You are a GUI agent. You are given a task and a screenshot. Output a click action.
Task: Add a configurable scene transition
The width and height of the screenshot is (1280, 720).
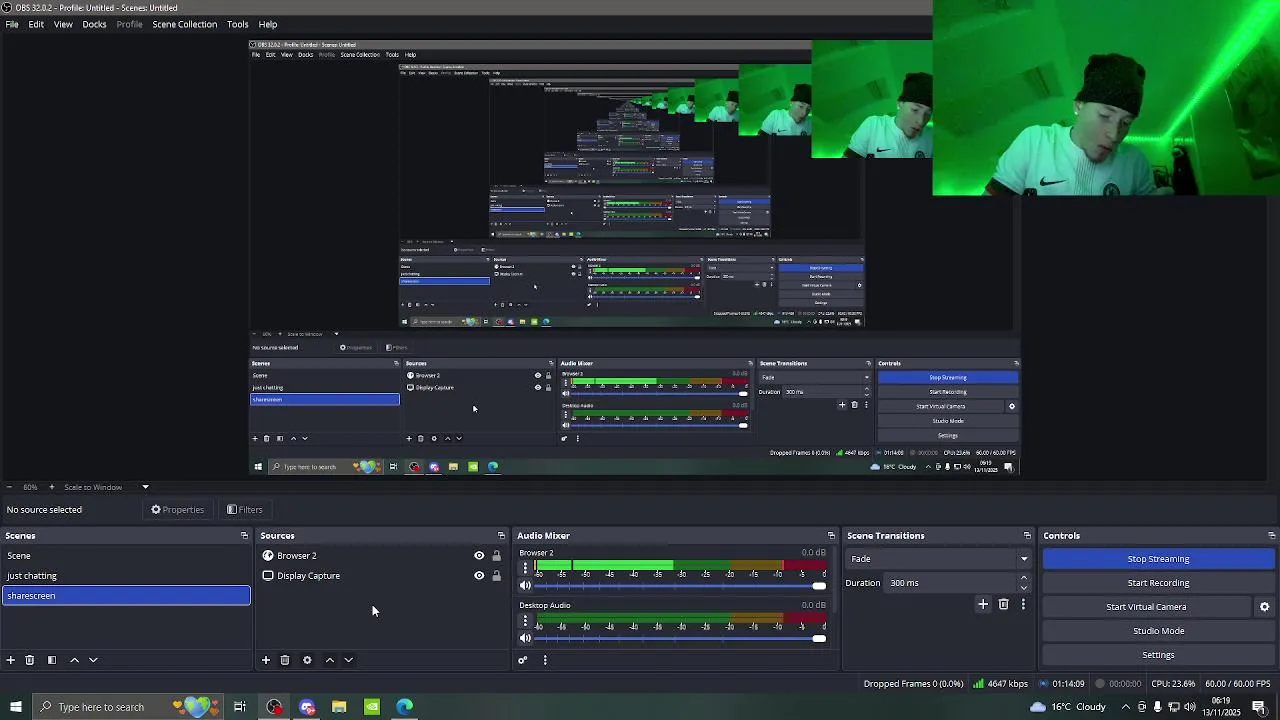click(983, 604)
